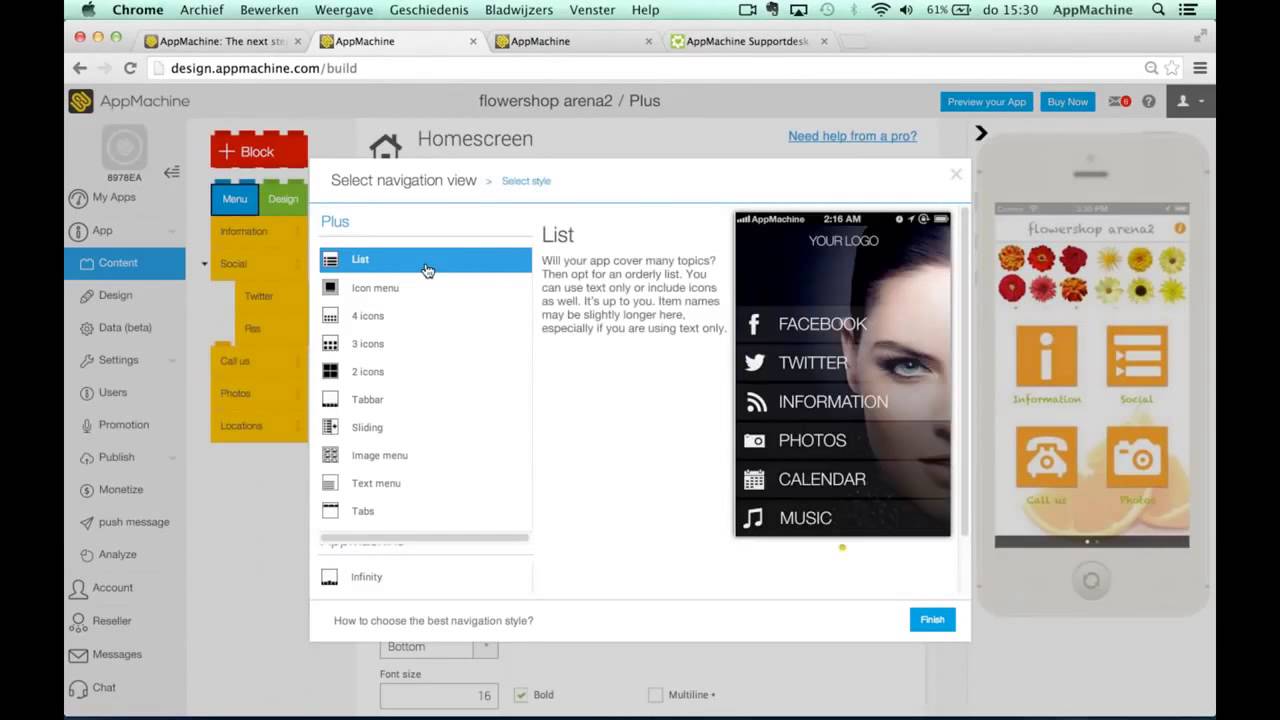Select the Tabs style icon
Viewport: 1280px width, 720px height.
[330, 511]
